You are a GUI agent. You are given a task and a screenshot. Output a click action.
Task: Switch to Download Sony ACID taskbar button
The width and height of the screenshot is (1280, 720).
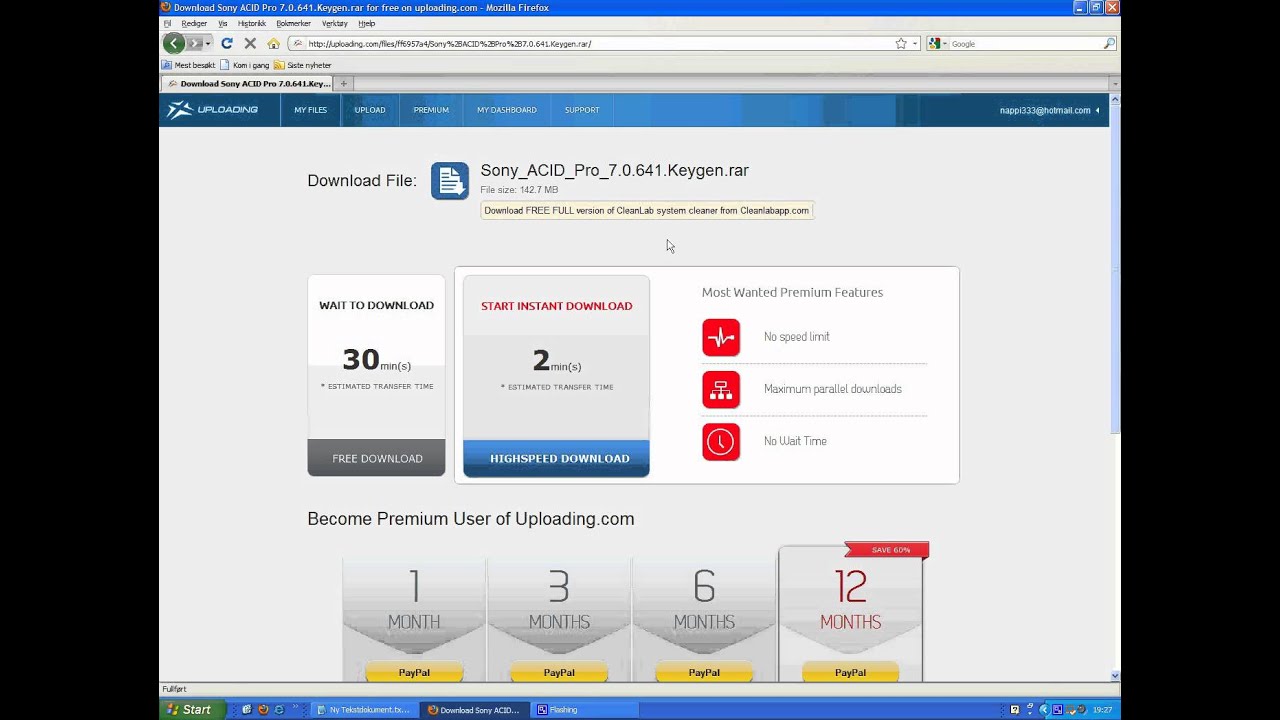click(x=474, y=710)
